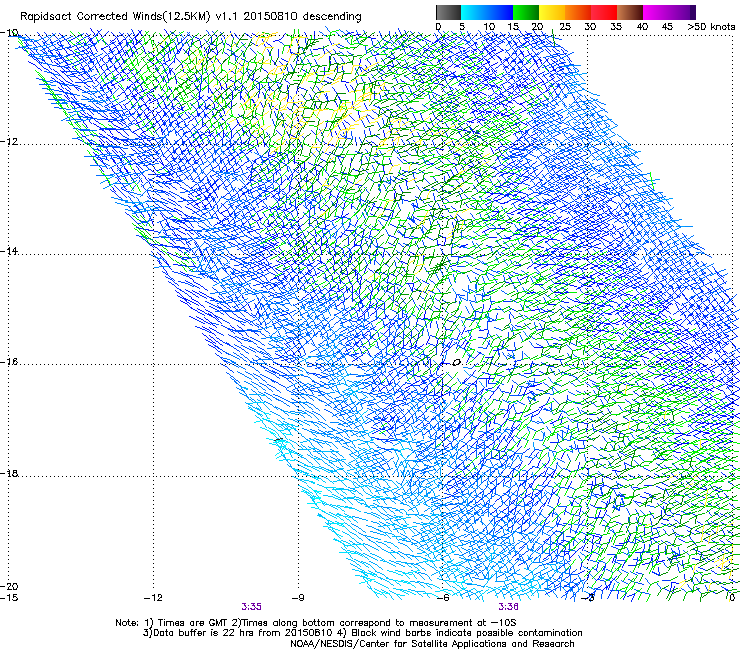Click the "-18" latitude axis label

click(x=9, y=473)
